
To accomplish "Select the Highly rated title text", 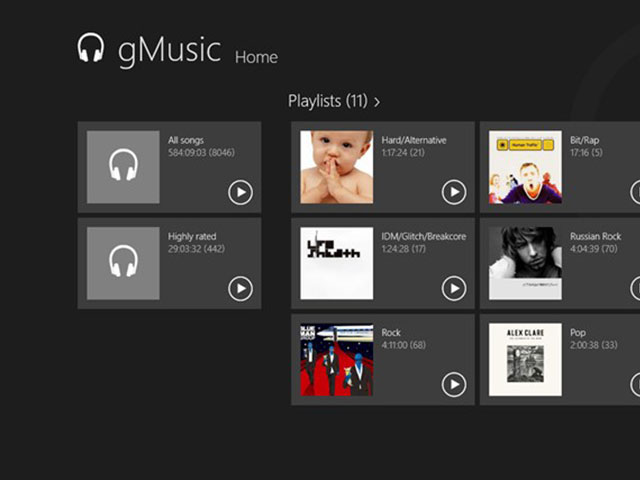I will pyautogui.click(x=192, y=237).
